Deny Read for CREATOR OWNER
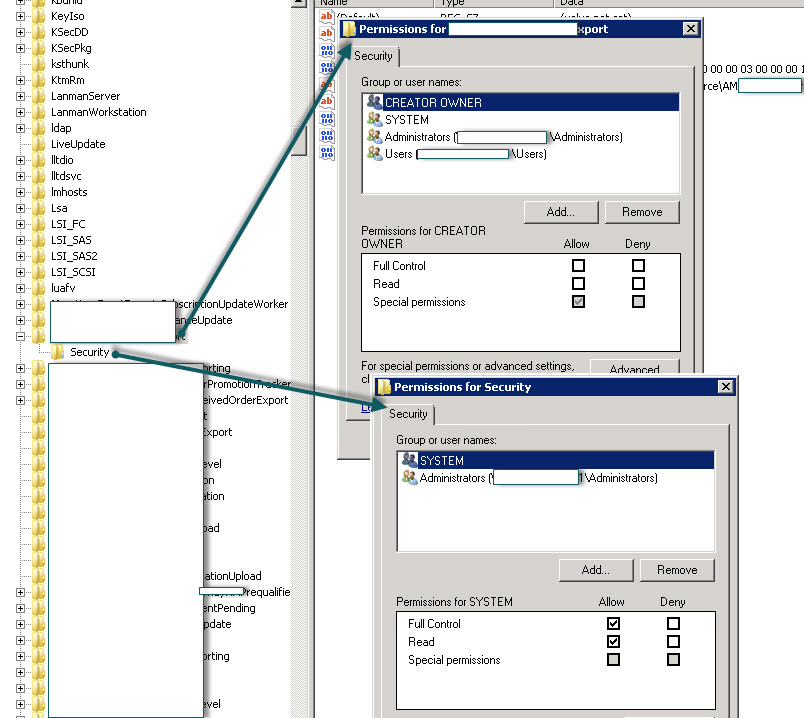 638,284
